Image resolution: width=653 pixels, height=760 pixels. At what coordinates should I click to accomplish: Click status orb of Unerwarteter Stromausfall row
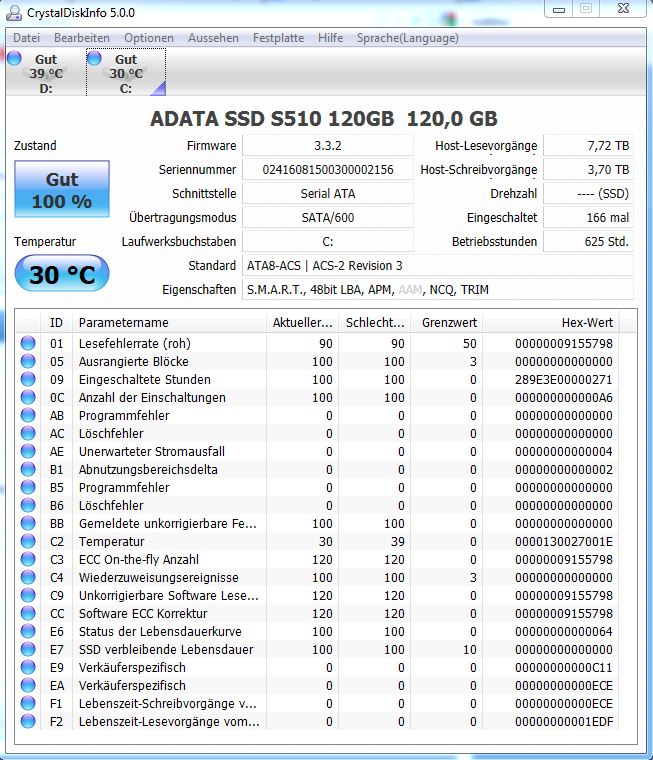(28, 451)
